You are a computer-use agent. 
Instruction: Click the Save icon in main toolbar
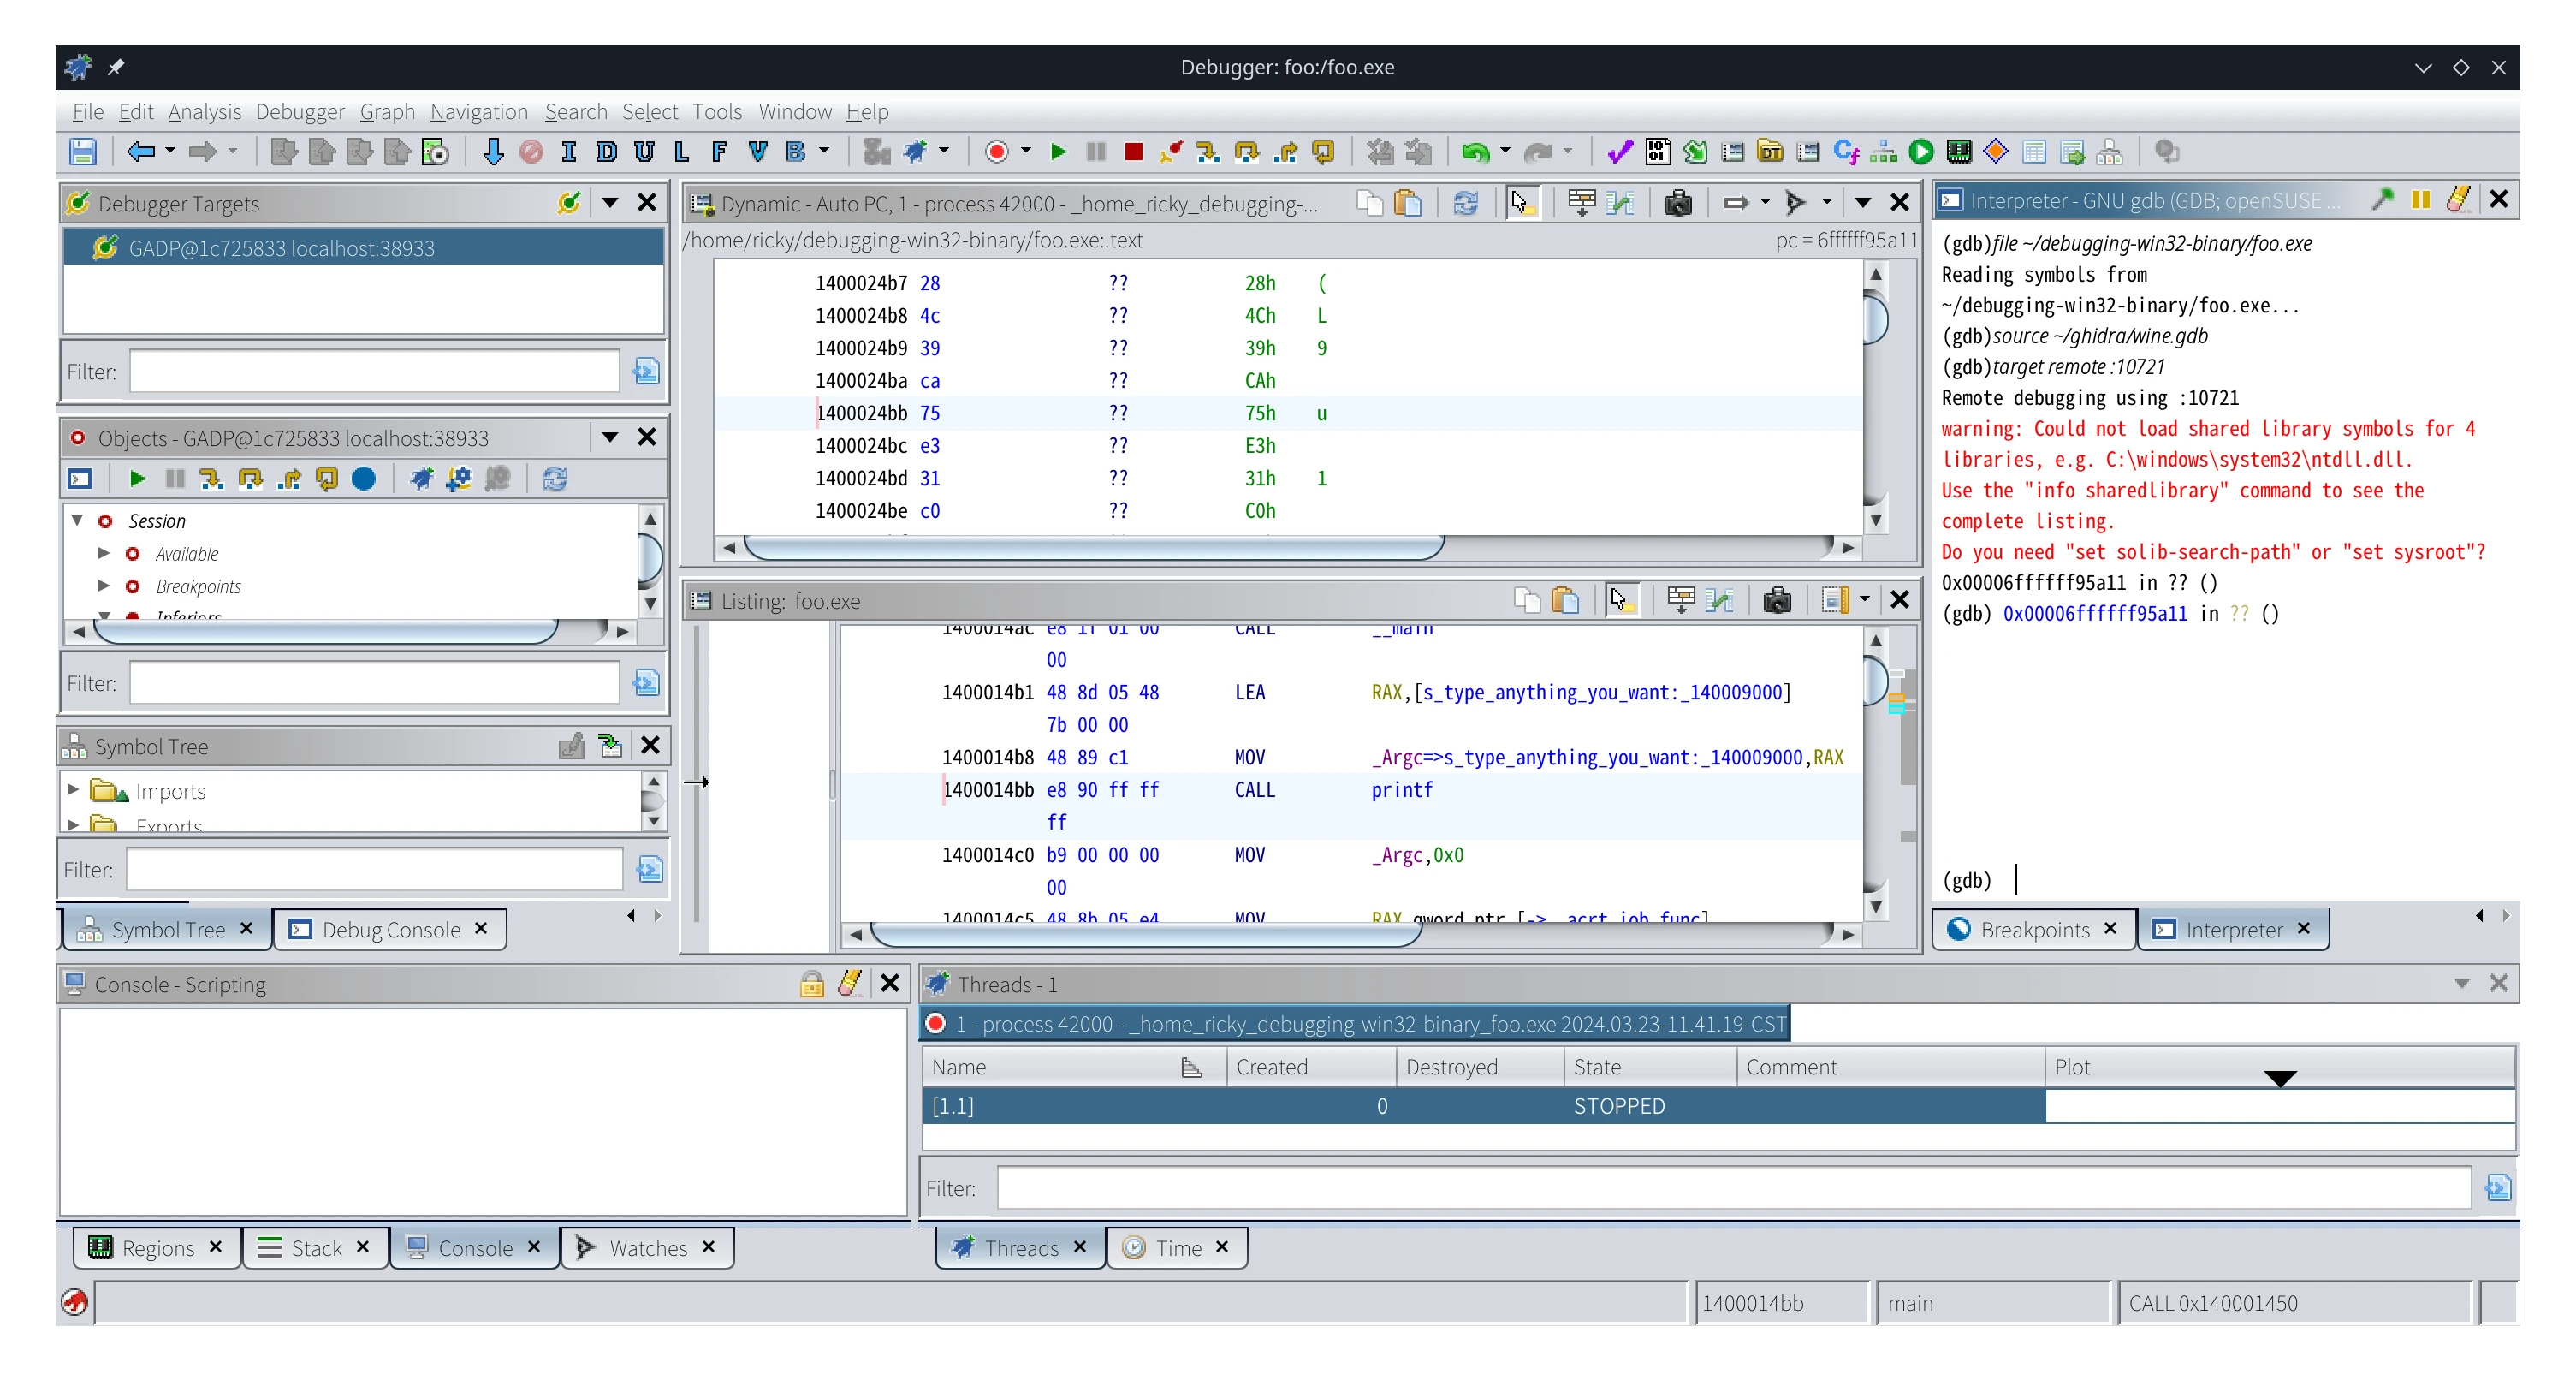(x=82, y=152)
